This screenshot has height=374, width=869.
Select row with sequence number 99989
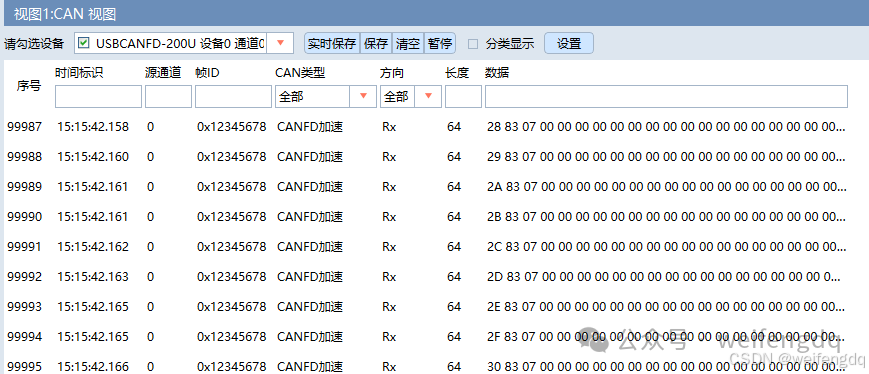click(426, 187)
